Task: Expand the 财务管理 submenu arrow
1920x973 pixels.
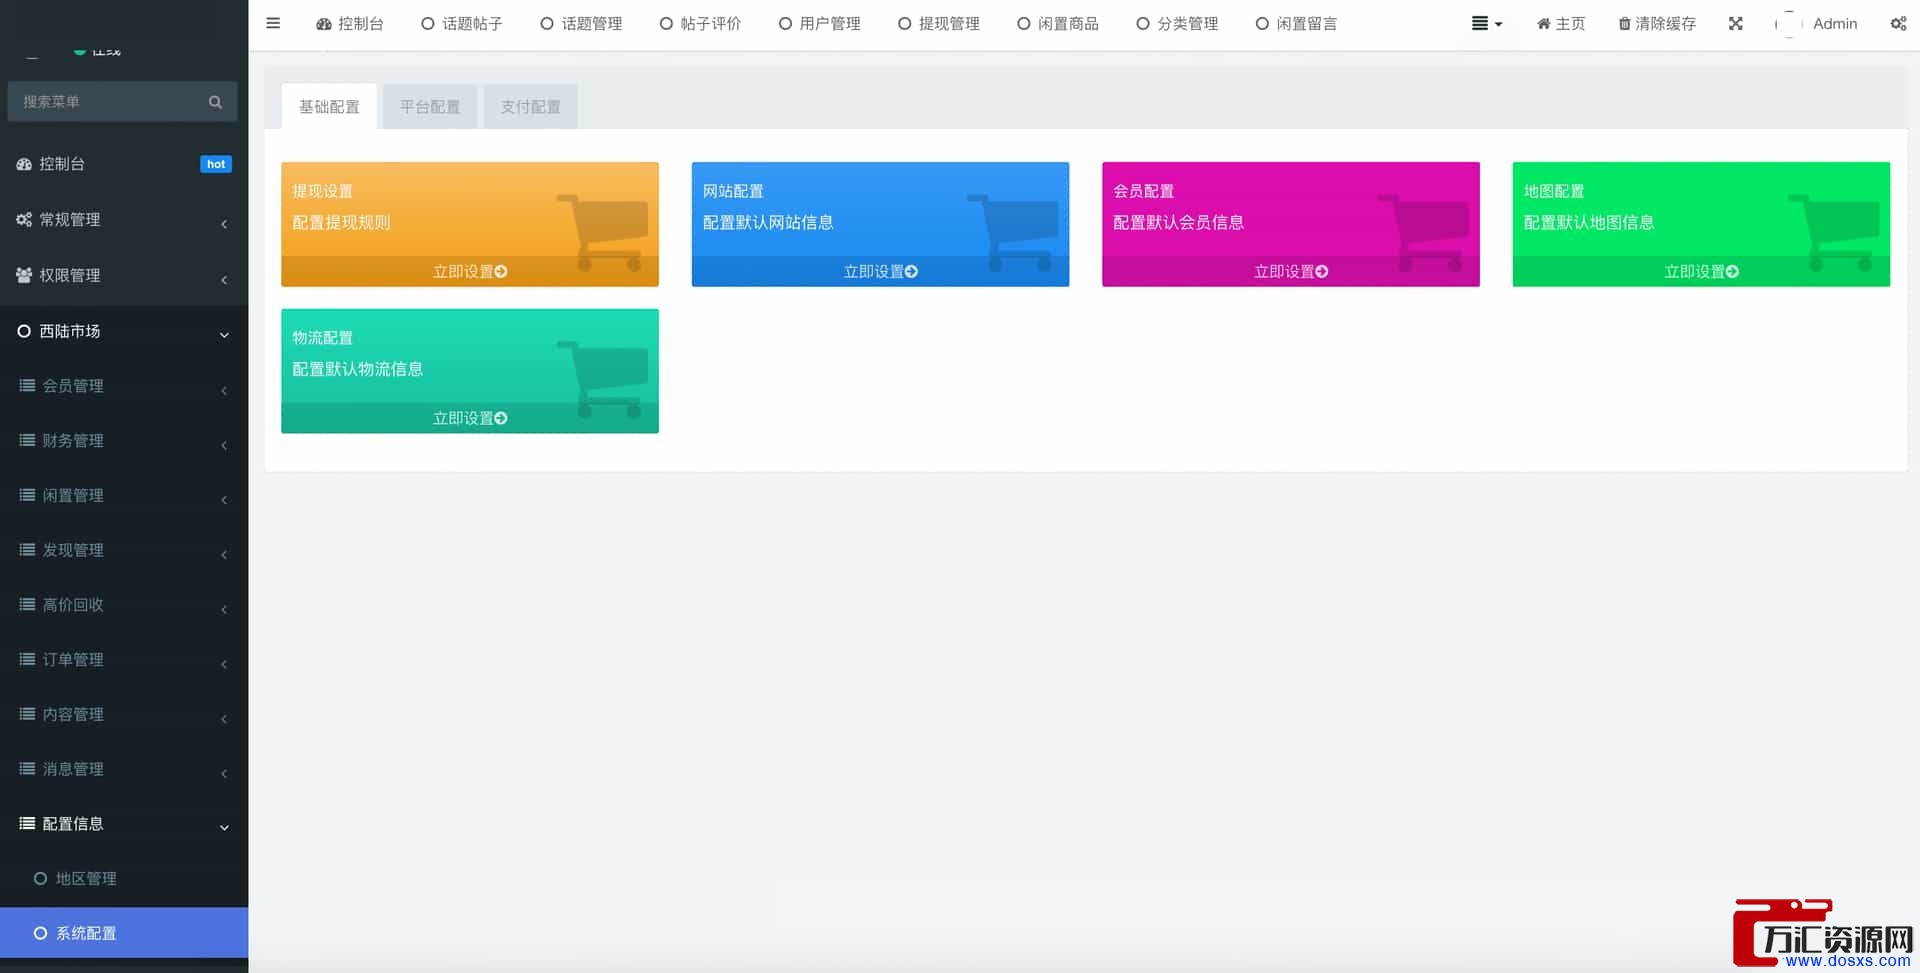Action: 224,445
